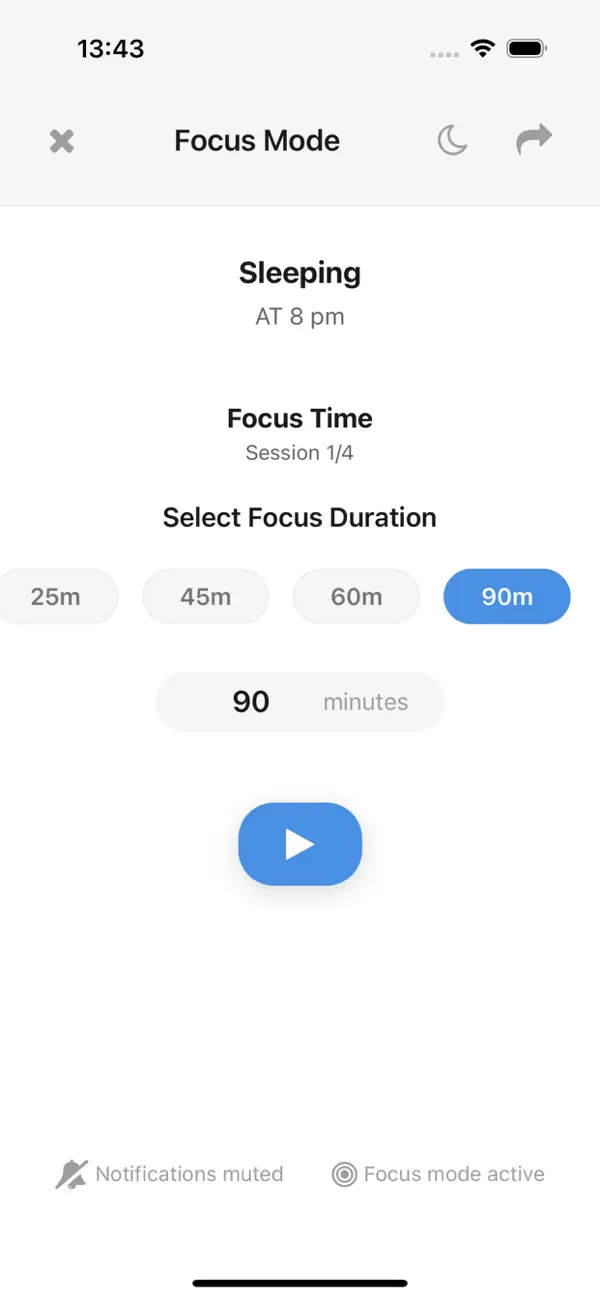Click the Wi-Fi icon in the status bar
Image resolution: width=600 pixels, height=1299 pixels.
coord(482,47)
